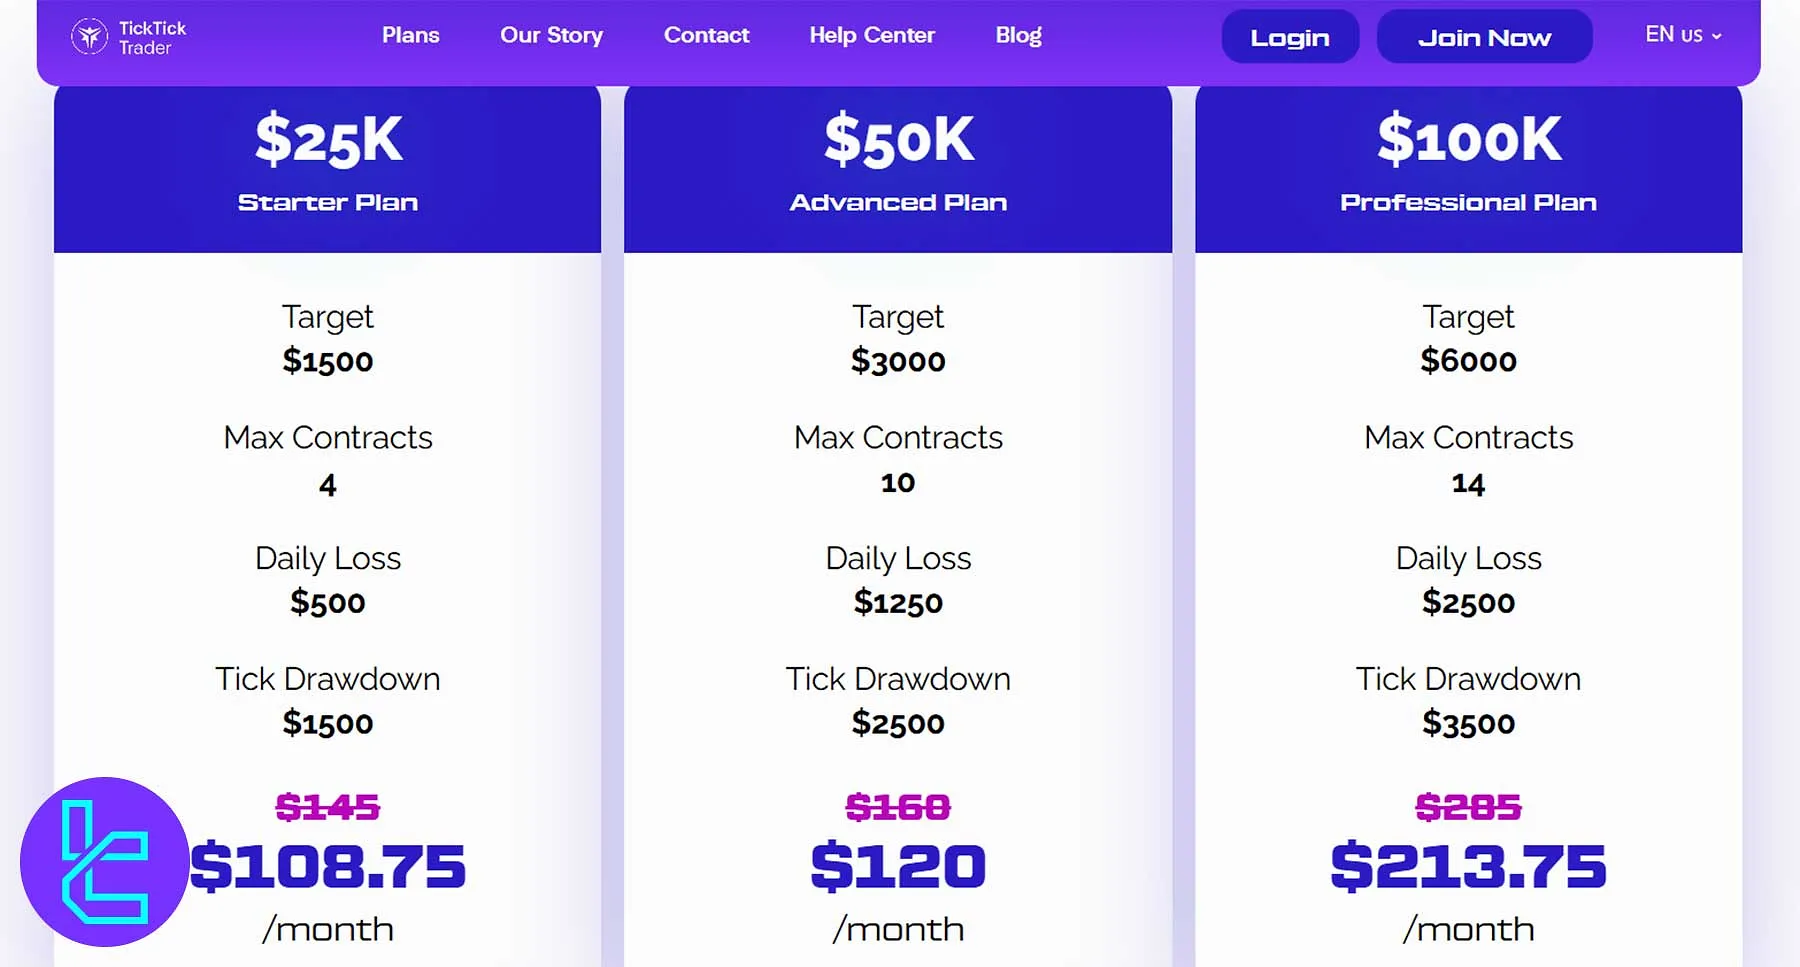
Task: Open the EN us language dropdown
Action: (1680, 34)
